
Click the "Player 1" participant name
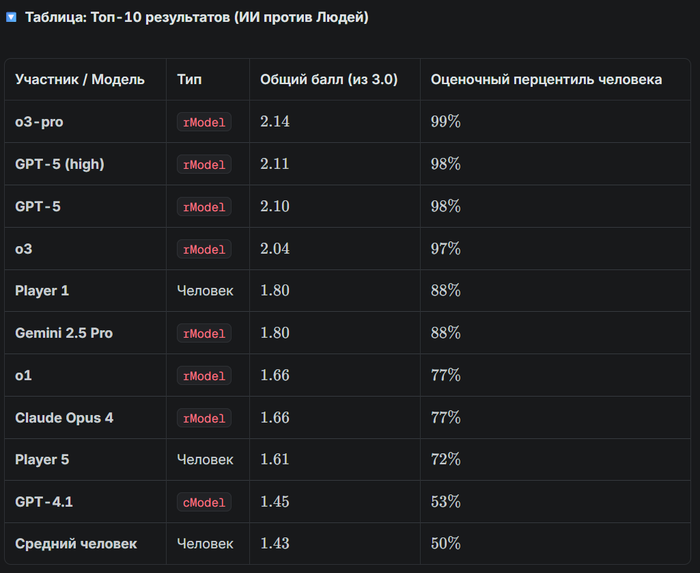click(x=42, y=291)
